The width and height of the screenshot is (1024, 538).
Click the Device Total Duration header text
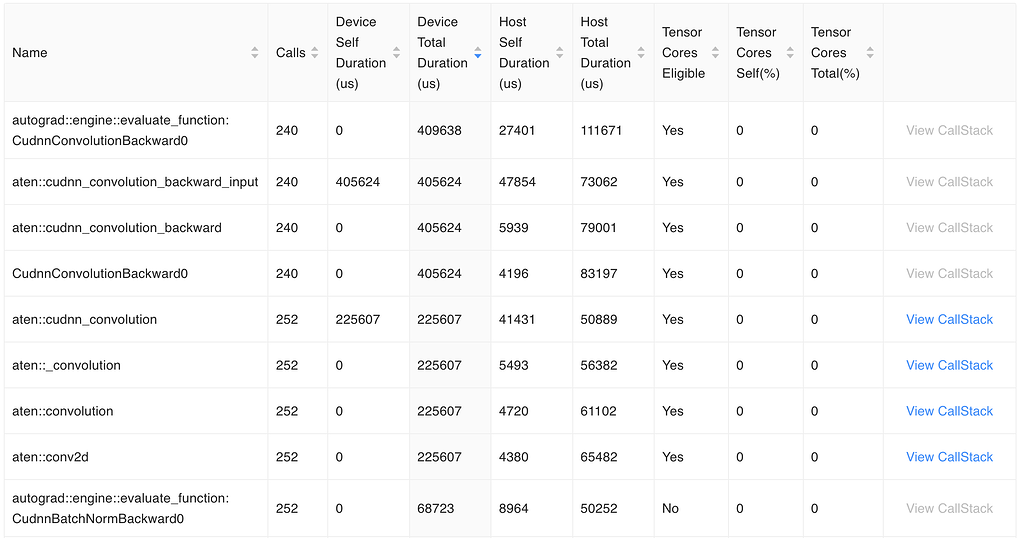coord(442,53)
